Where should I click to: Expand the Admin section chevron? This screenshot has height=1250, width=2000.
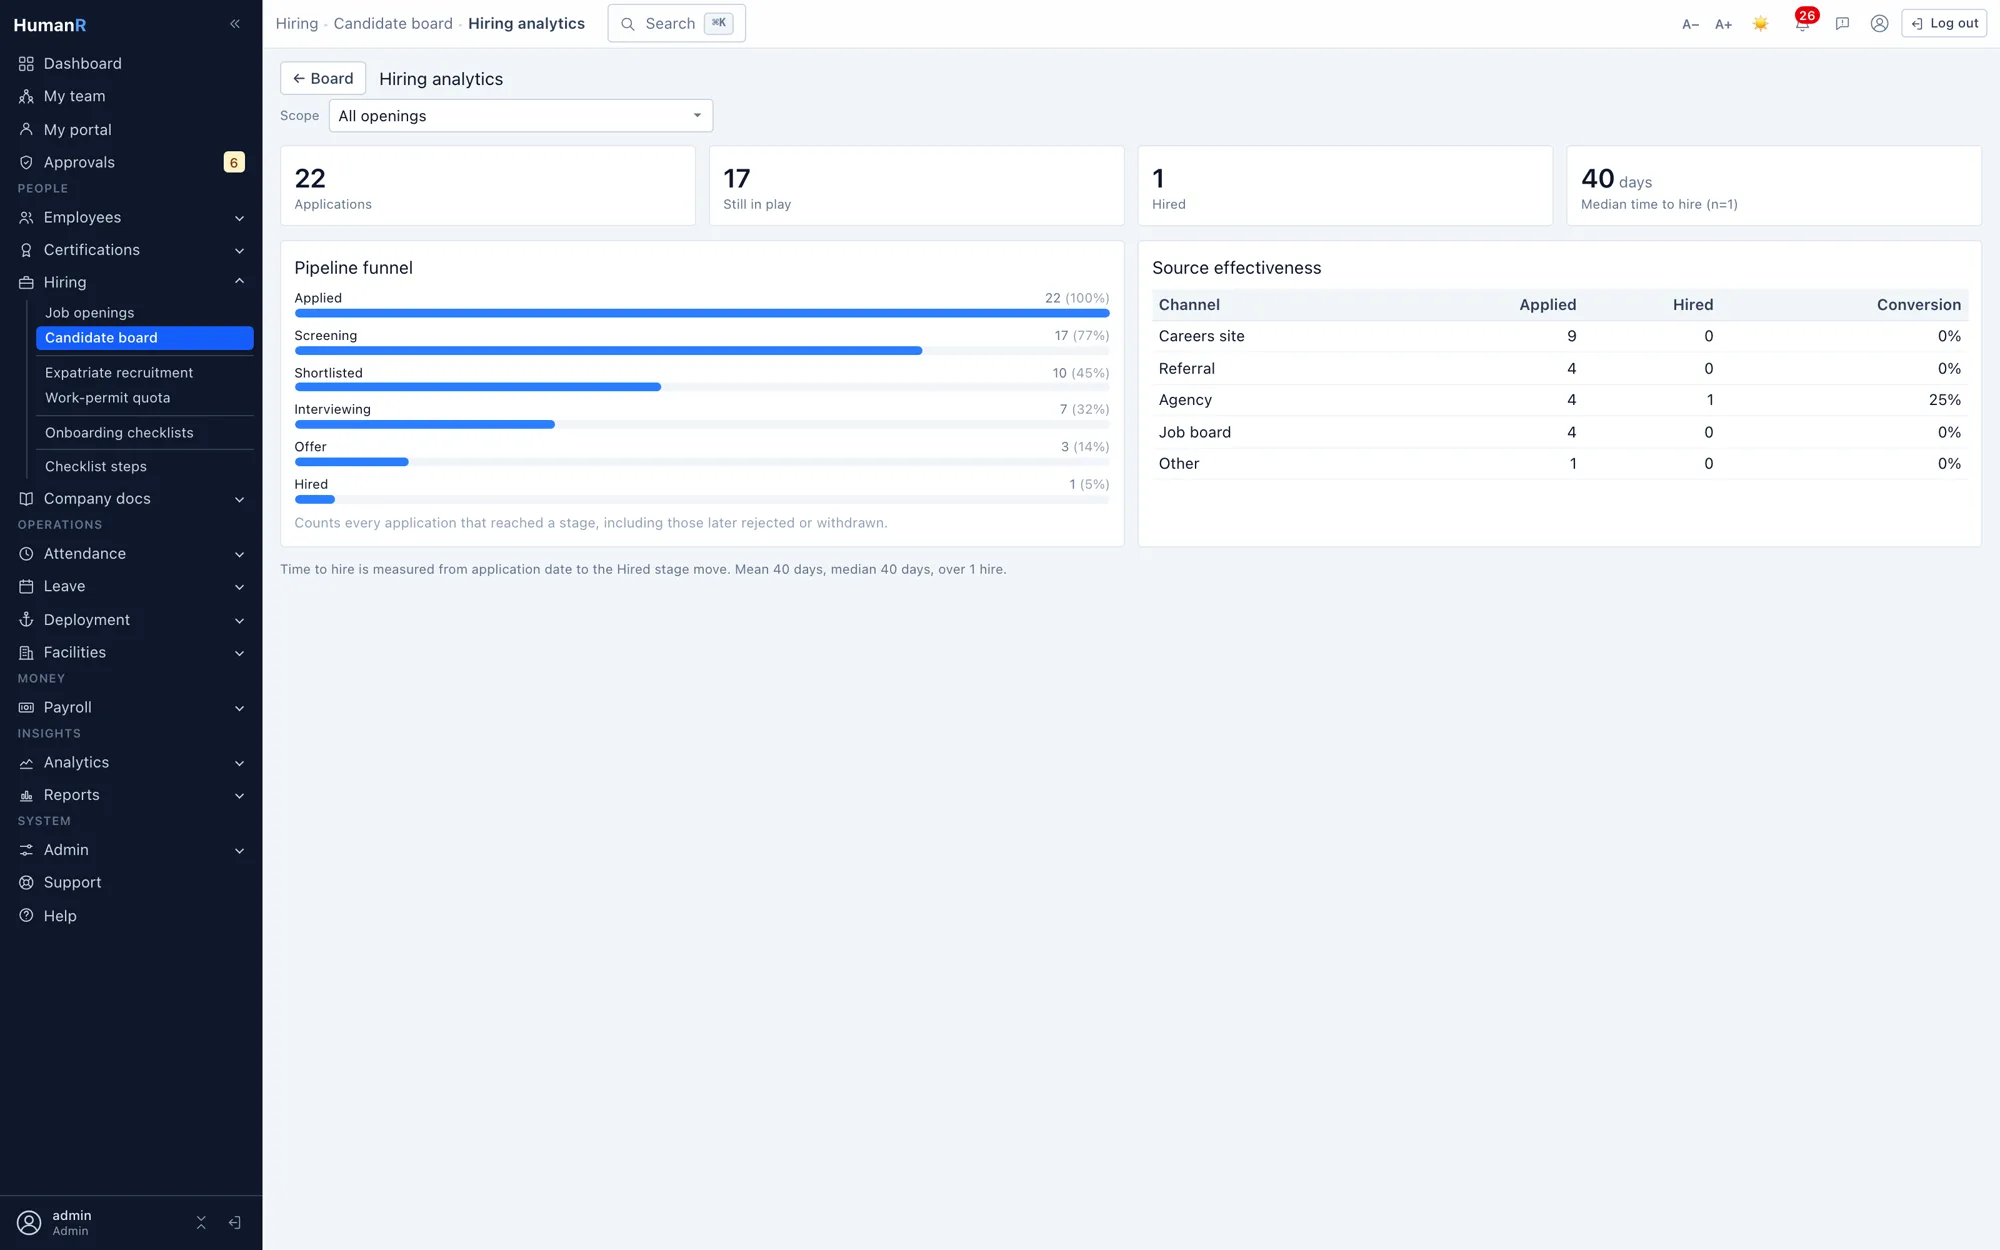[x=240, y=851]
